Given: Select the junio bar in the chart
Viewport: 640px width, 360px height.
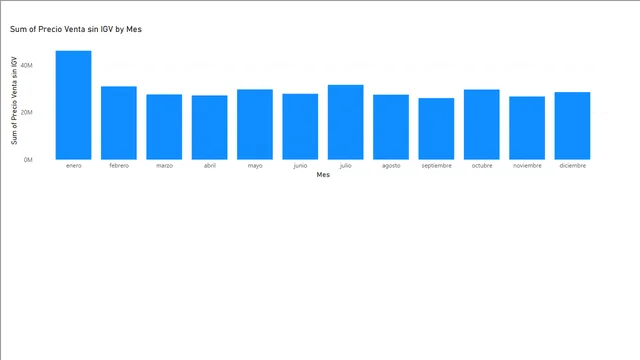Looking at the screenshot, I should tap(300, 127).
